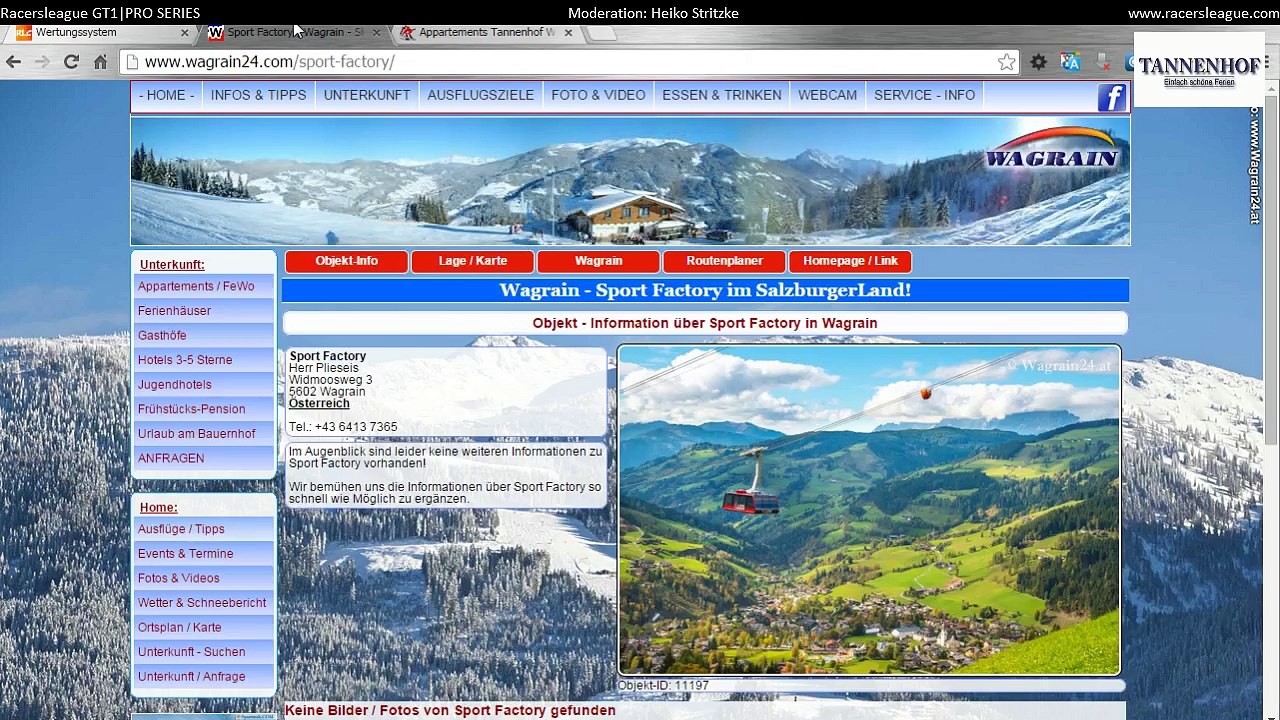1280x720 pixels.
Task: Close the Wertungssystem tab
Action: tap(184, 32)
